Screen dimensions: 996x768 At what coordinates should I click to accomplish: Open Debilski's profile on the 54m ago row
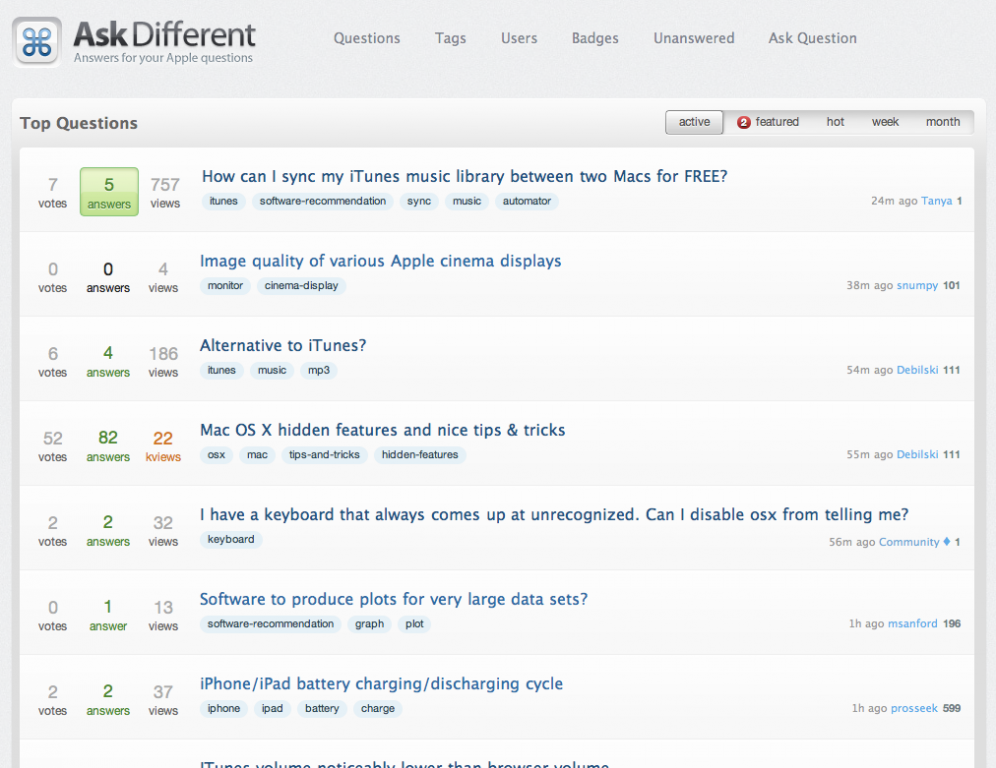click(x=917, y=370)
